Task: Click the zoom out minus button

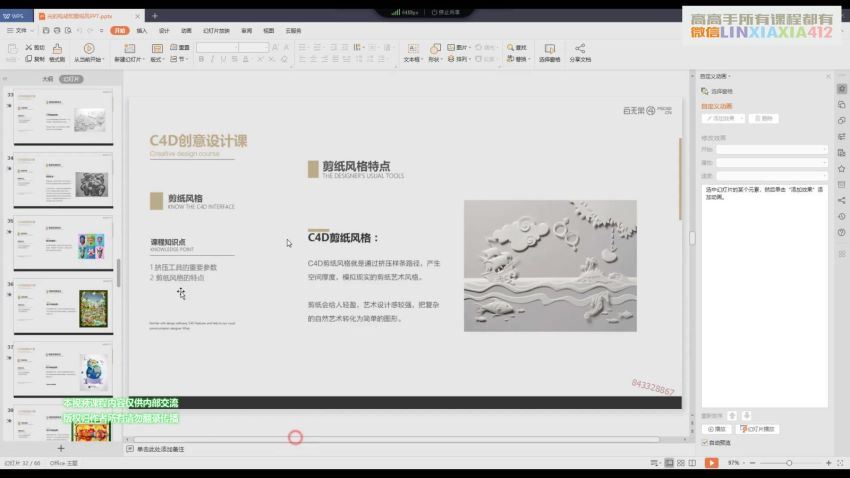Action: pos(752,463)
